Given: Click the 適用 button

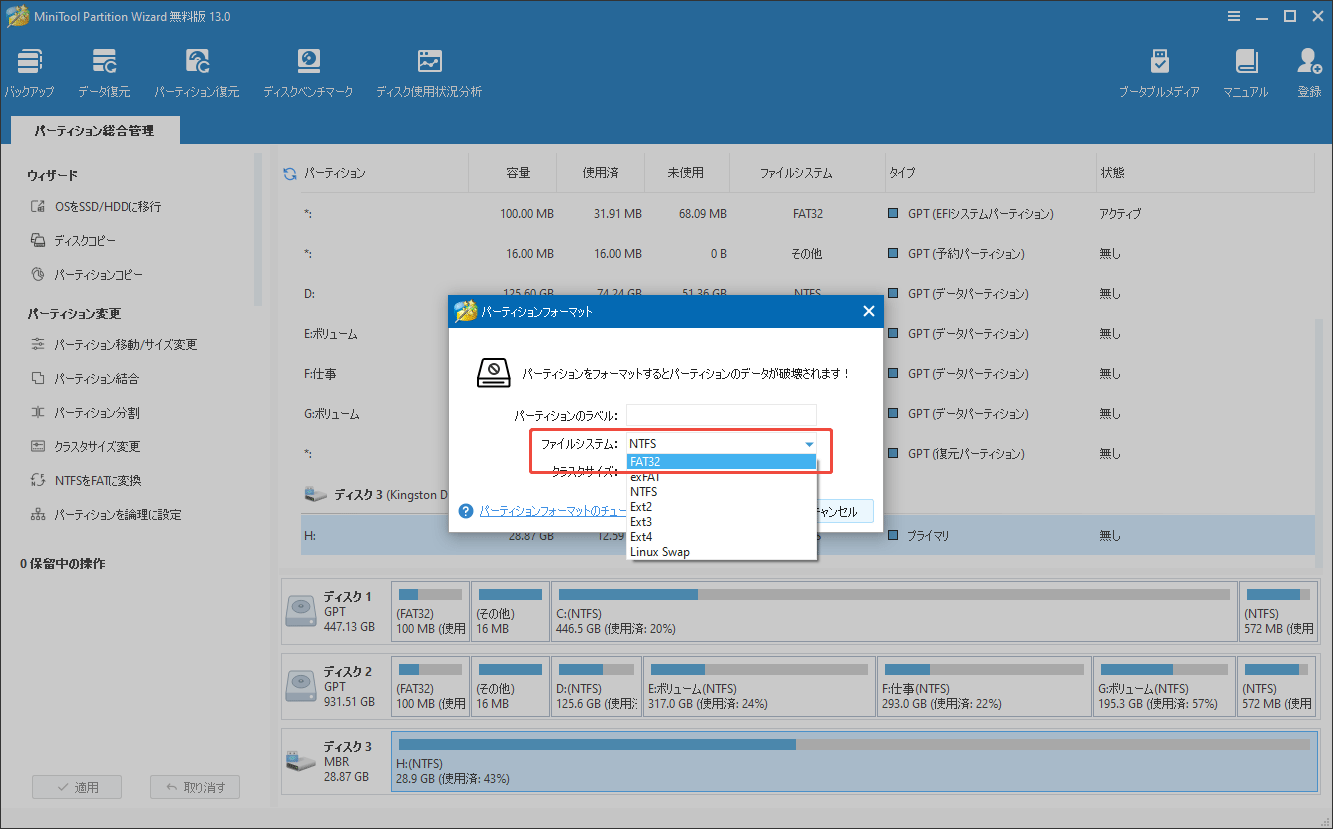Looking at the screenshot, I should click(x=76, y=787).
